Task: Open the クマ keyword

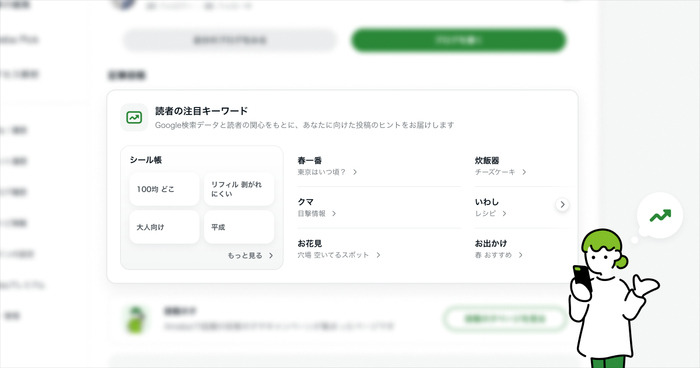Action: (x=306, y=202)
